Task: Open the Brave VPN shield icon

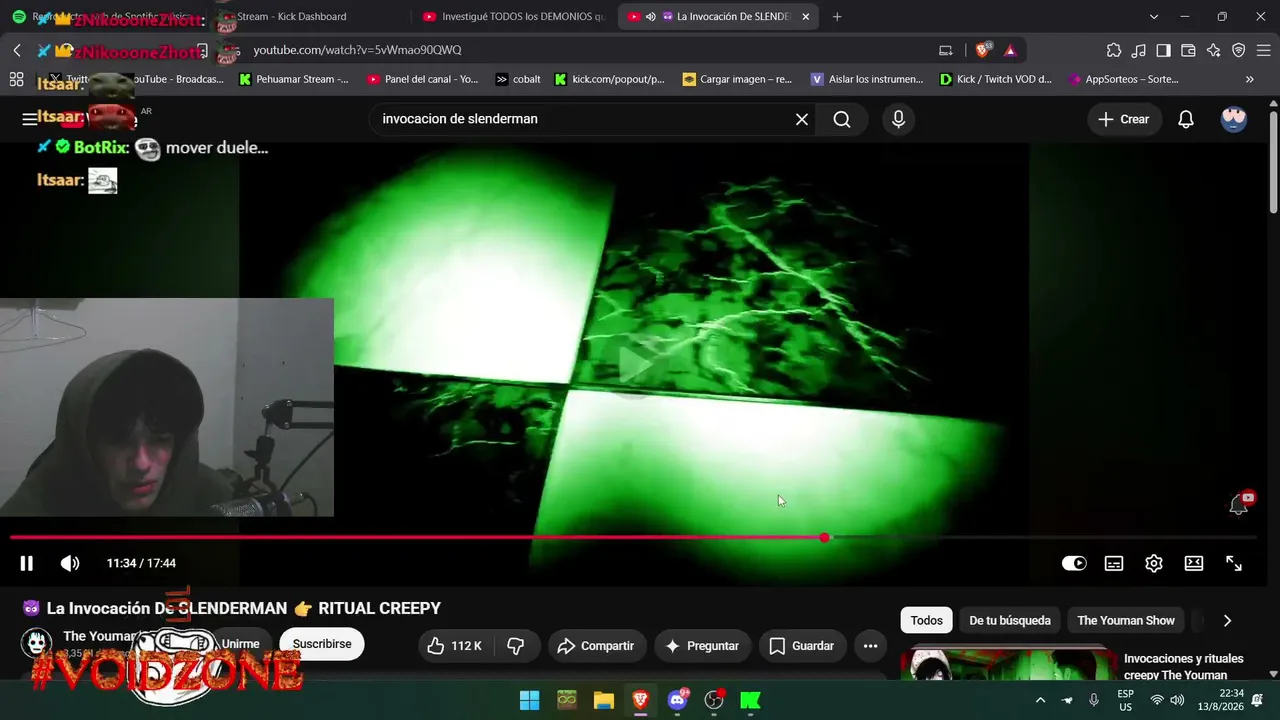Action: 1238,50
